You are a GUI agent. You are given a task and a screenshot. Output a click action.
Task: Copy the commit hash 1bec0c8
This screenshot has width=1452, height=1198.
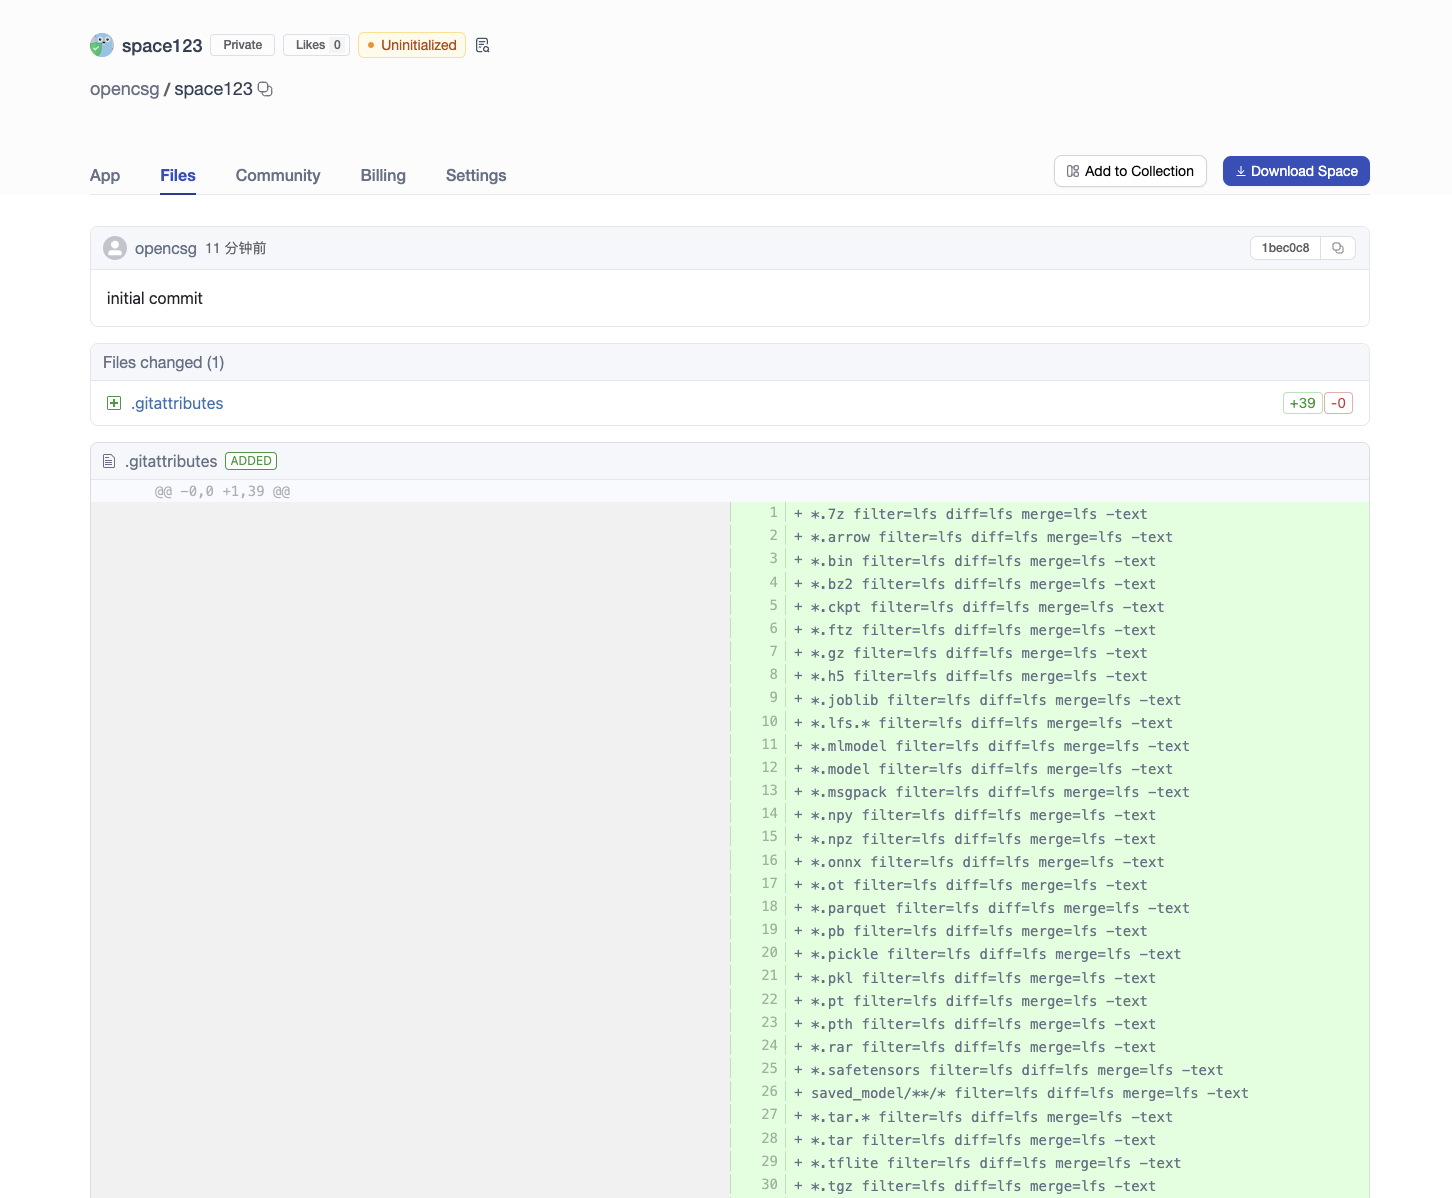[1338, 248]
